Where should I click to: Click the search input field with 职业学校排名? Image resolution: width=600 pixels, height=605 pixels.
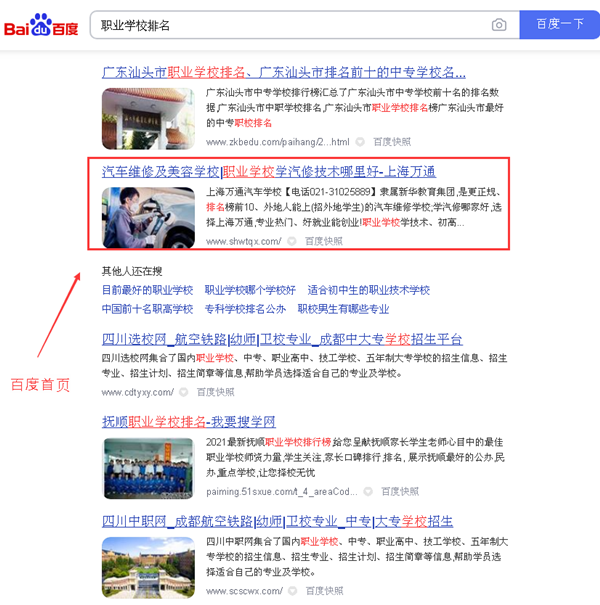[x=290, y=25]
